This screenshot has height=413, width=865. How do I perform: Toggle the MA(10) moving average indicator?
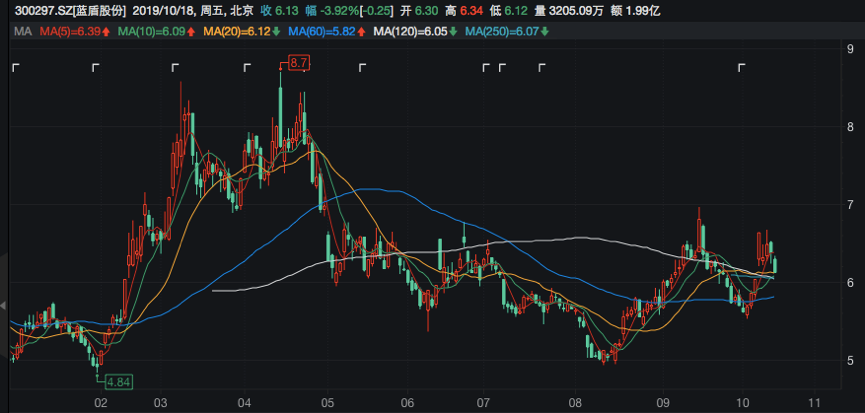[x=152, y=33]
